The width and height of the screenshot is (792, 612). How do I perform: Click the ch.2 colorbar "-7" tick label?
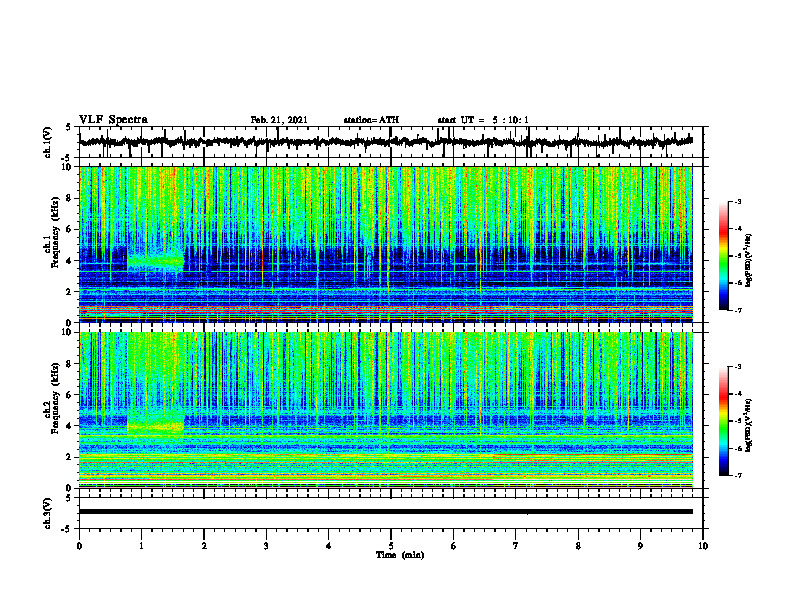pos(738,475)
